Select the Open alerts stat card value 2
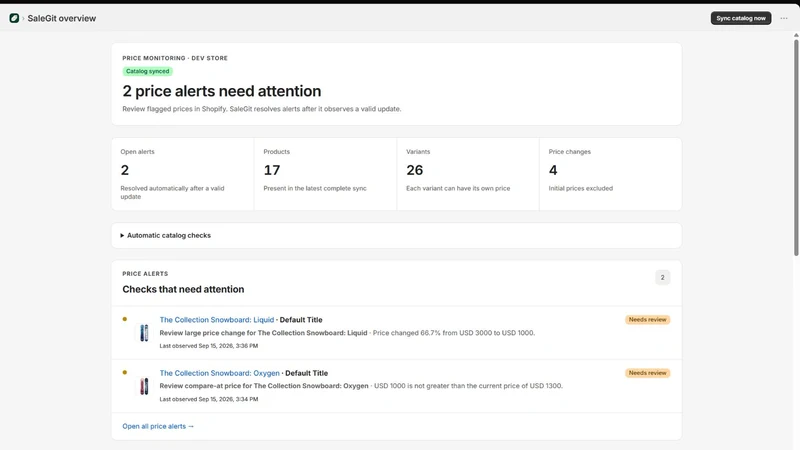This screenshot has height=450, width=800. (x=125, y=170)
